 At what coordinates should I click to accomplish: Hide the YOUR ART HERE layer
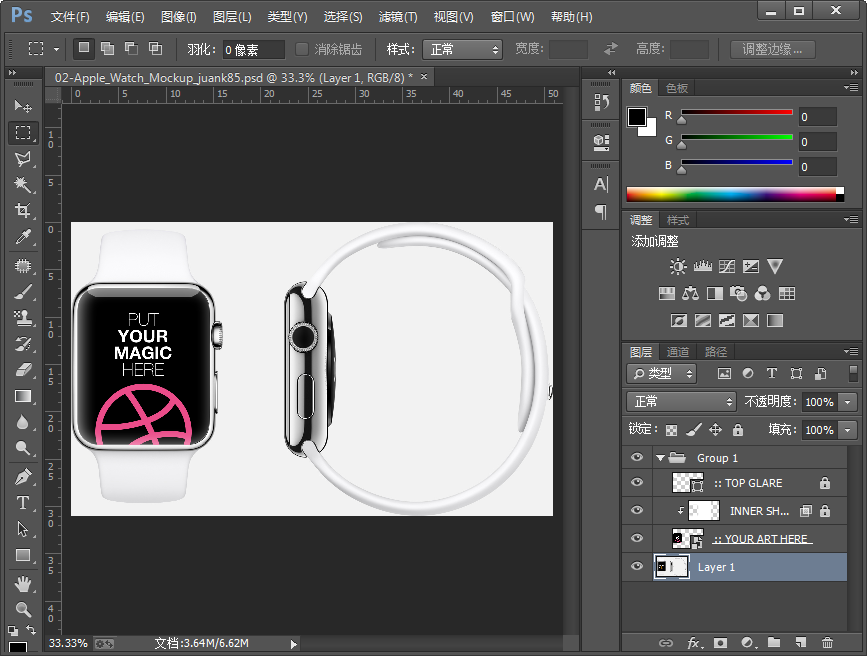point(637,538)
